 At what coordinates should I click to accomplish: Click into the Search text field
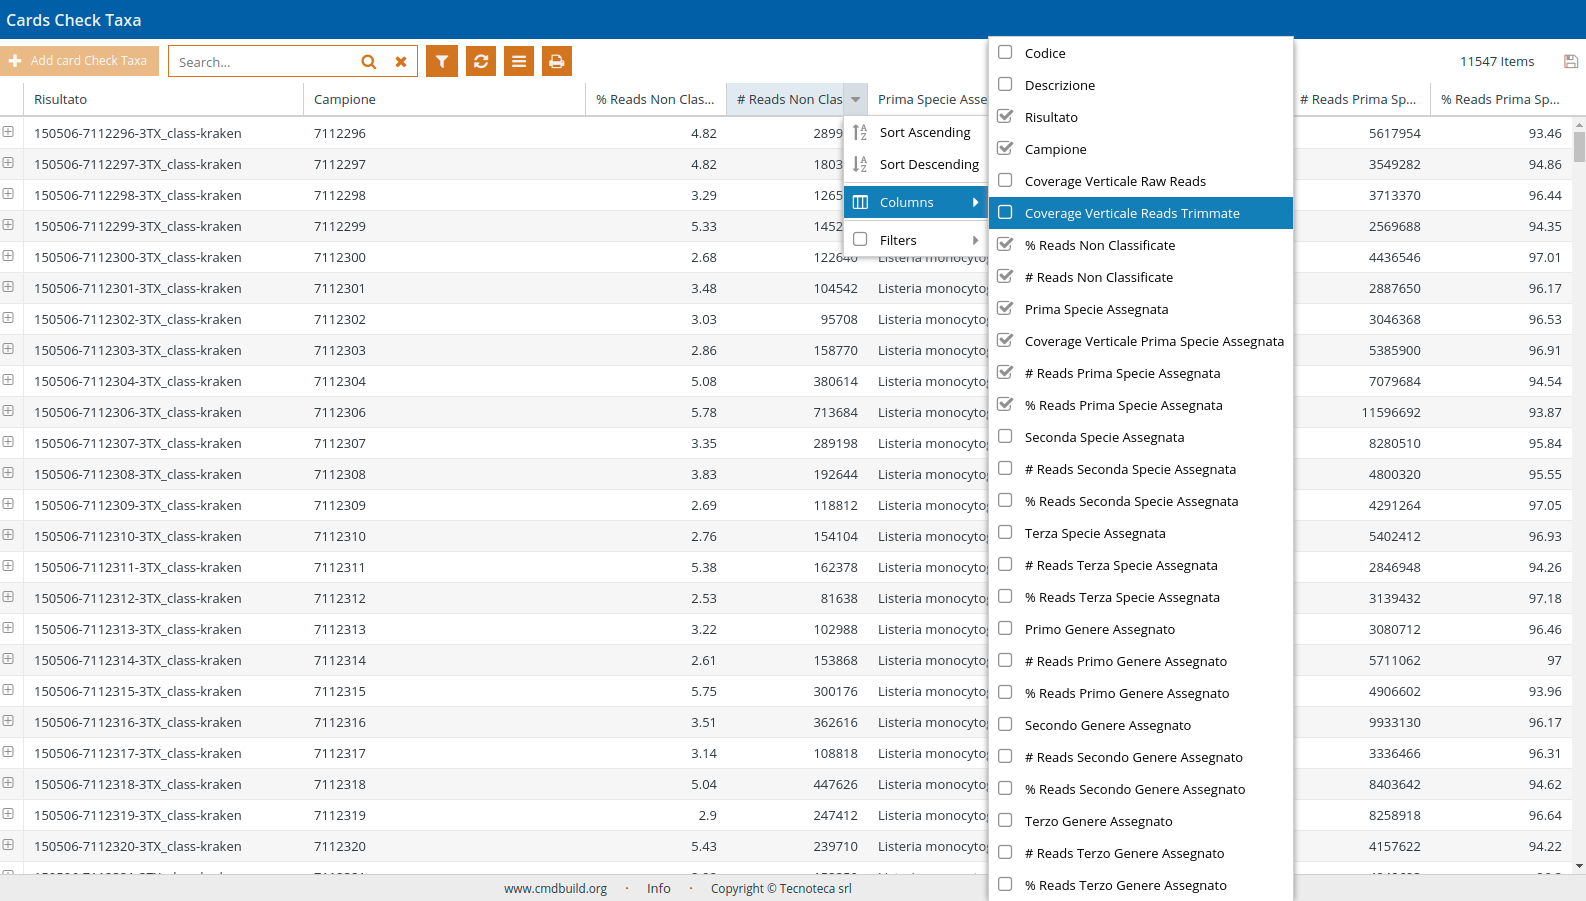[262, 62]
